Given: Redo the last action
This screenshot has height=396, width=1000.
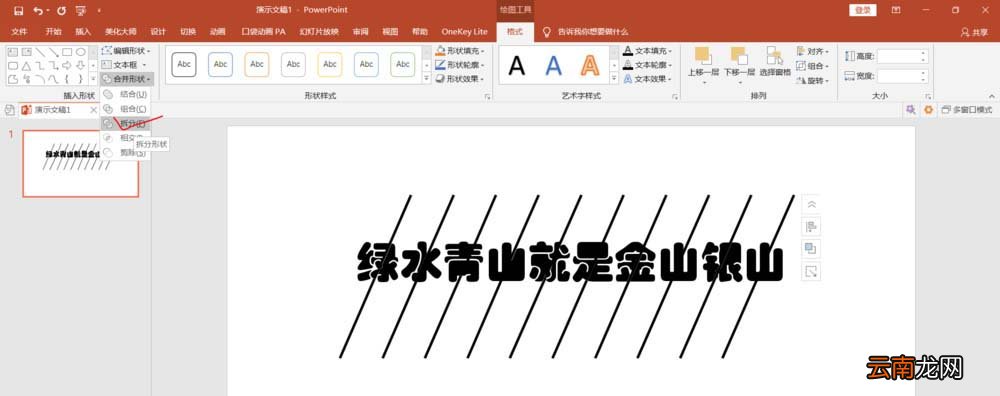Looking at the screenshot, I should pyautogui.click(x=61, y=11).
